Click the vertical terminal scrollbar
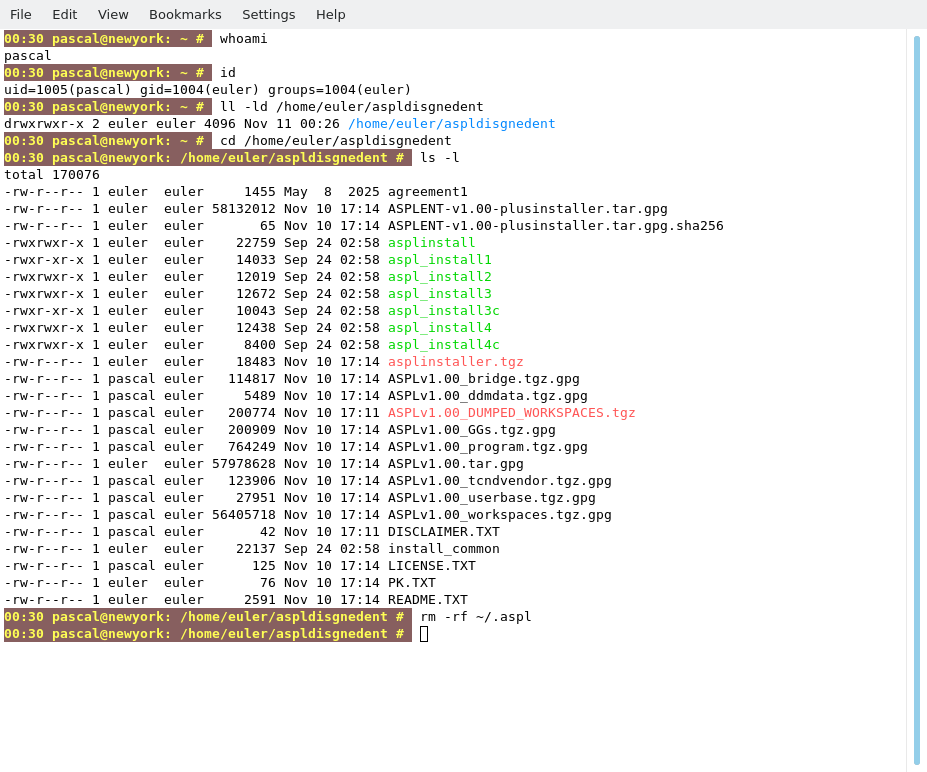Image resolution: width=927 pixels, height=772 pixels. 916,400
